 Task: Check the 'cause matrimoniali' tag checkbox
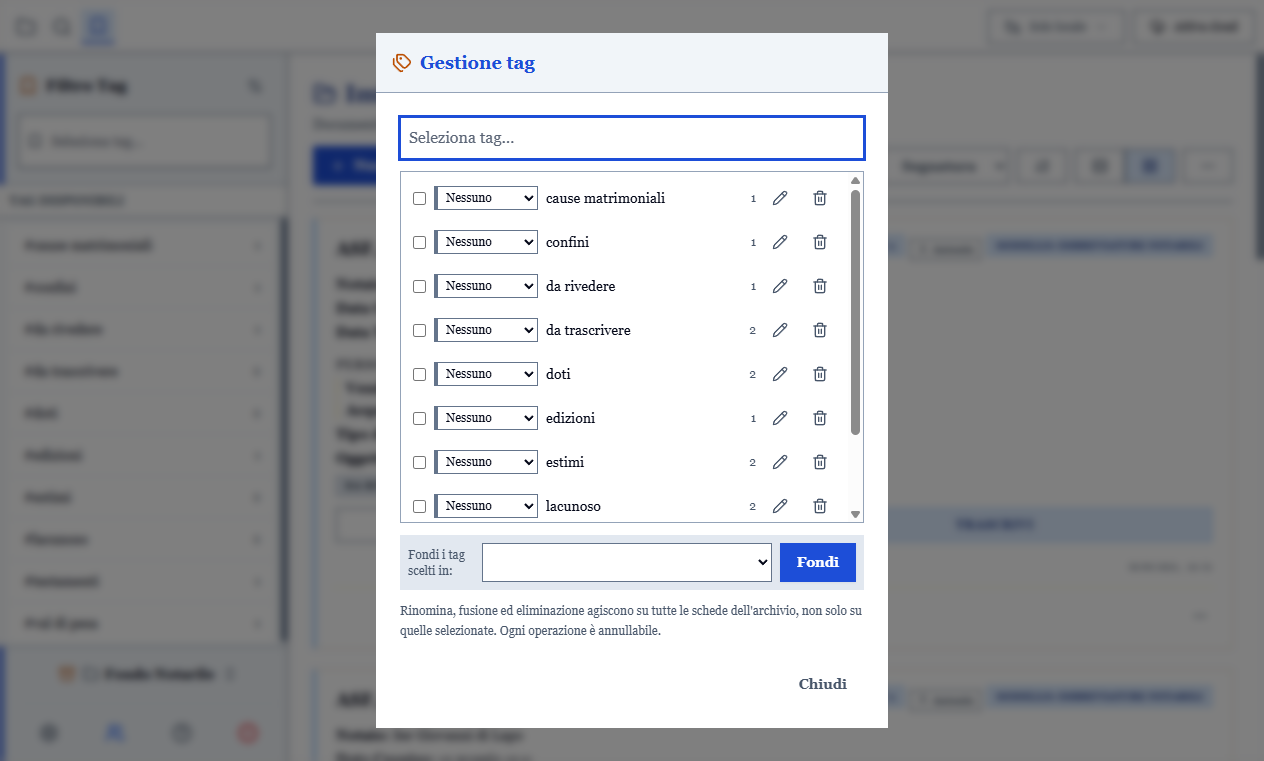419,198
